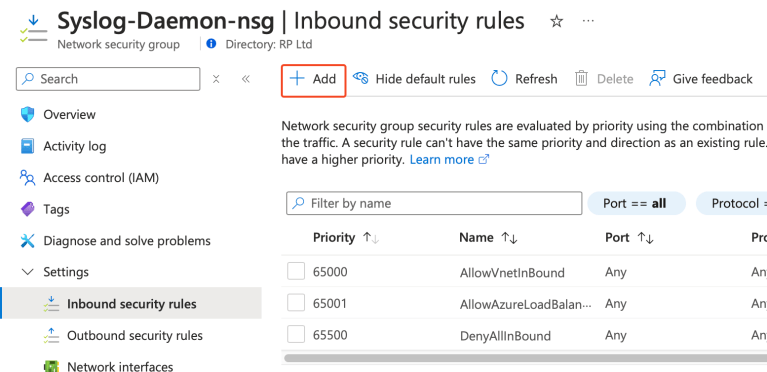767x372 pixels.
Task: Click the Refresh button label
Action: (x=536, y=79)
